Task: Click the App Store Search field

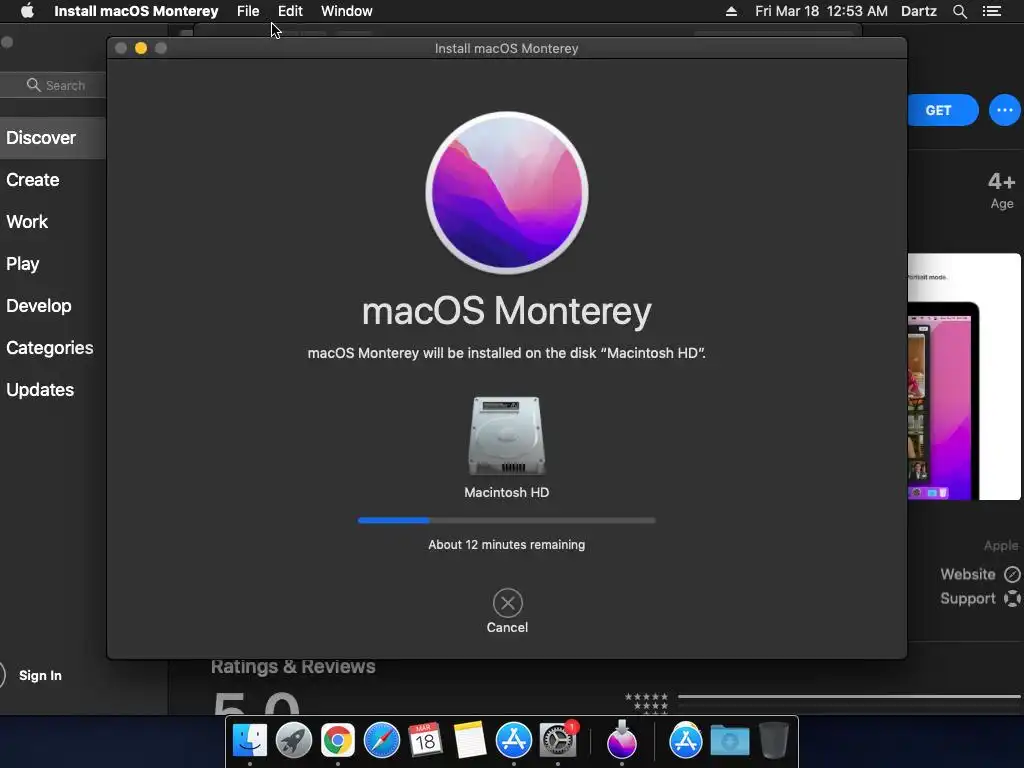Action: [x=54, y=85]
